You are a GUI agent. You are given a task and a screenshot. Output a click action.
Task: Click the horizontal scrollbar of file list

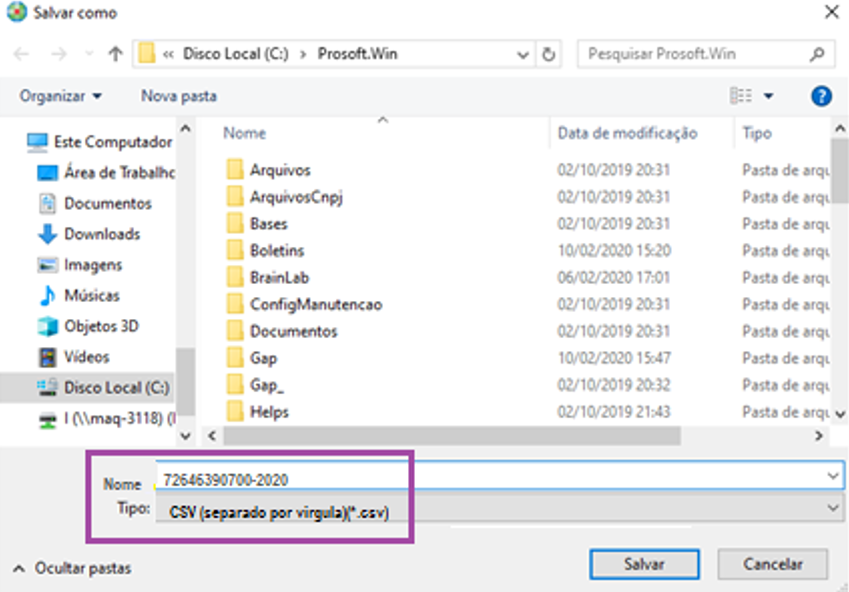click(x=450, y=436)
